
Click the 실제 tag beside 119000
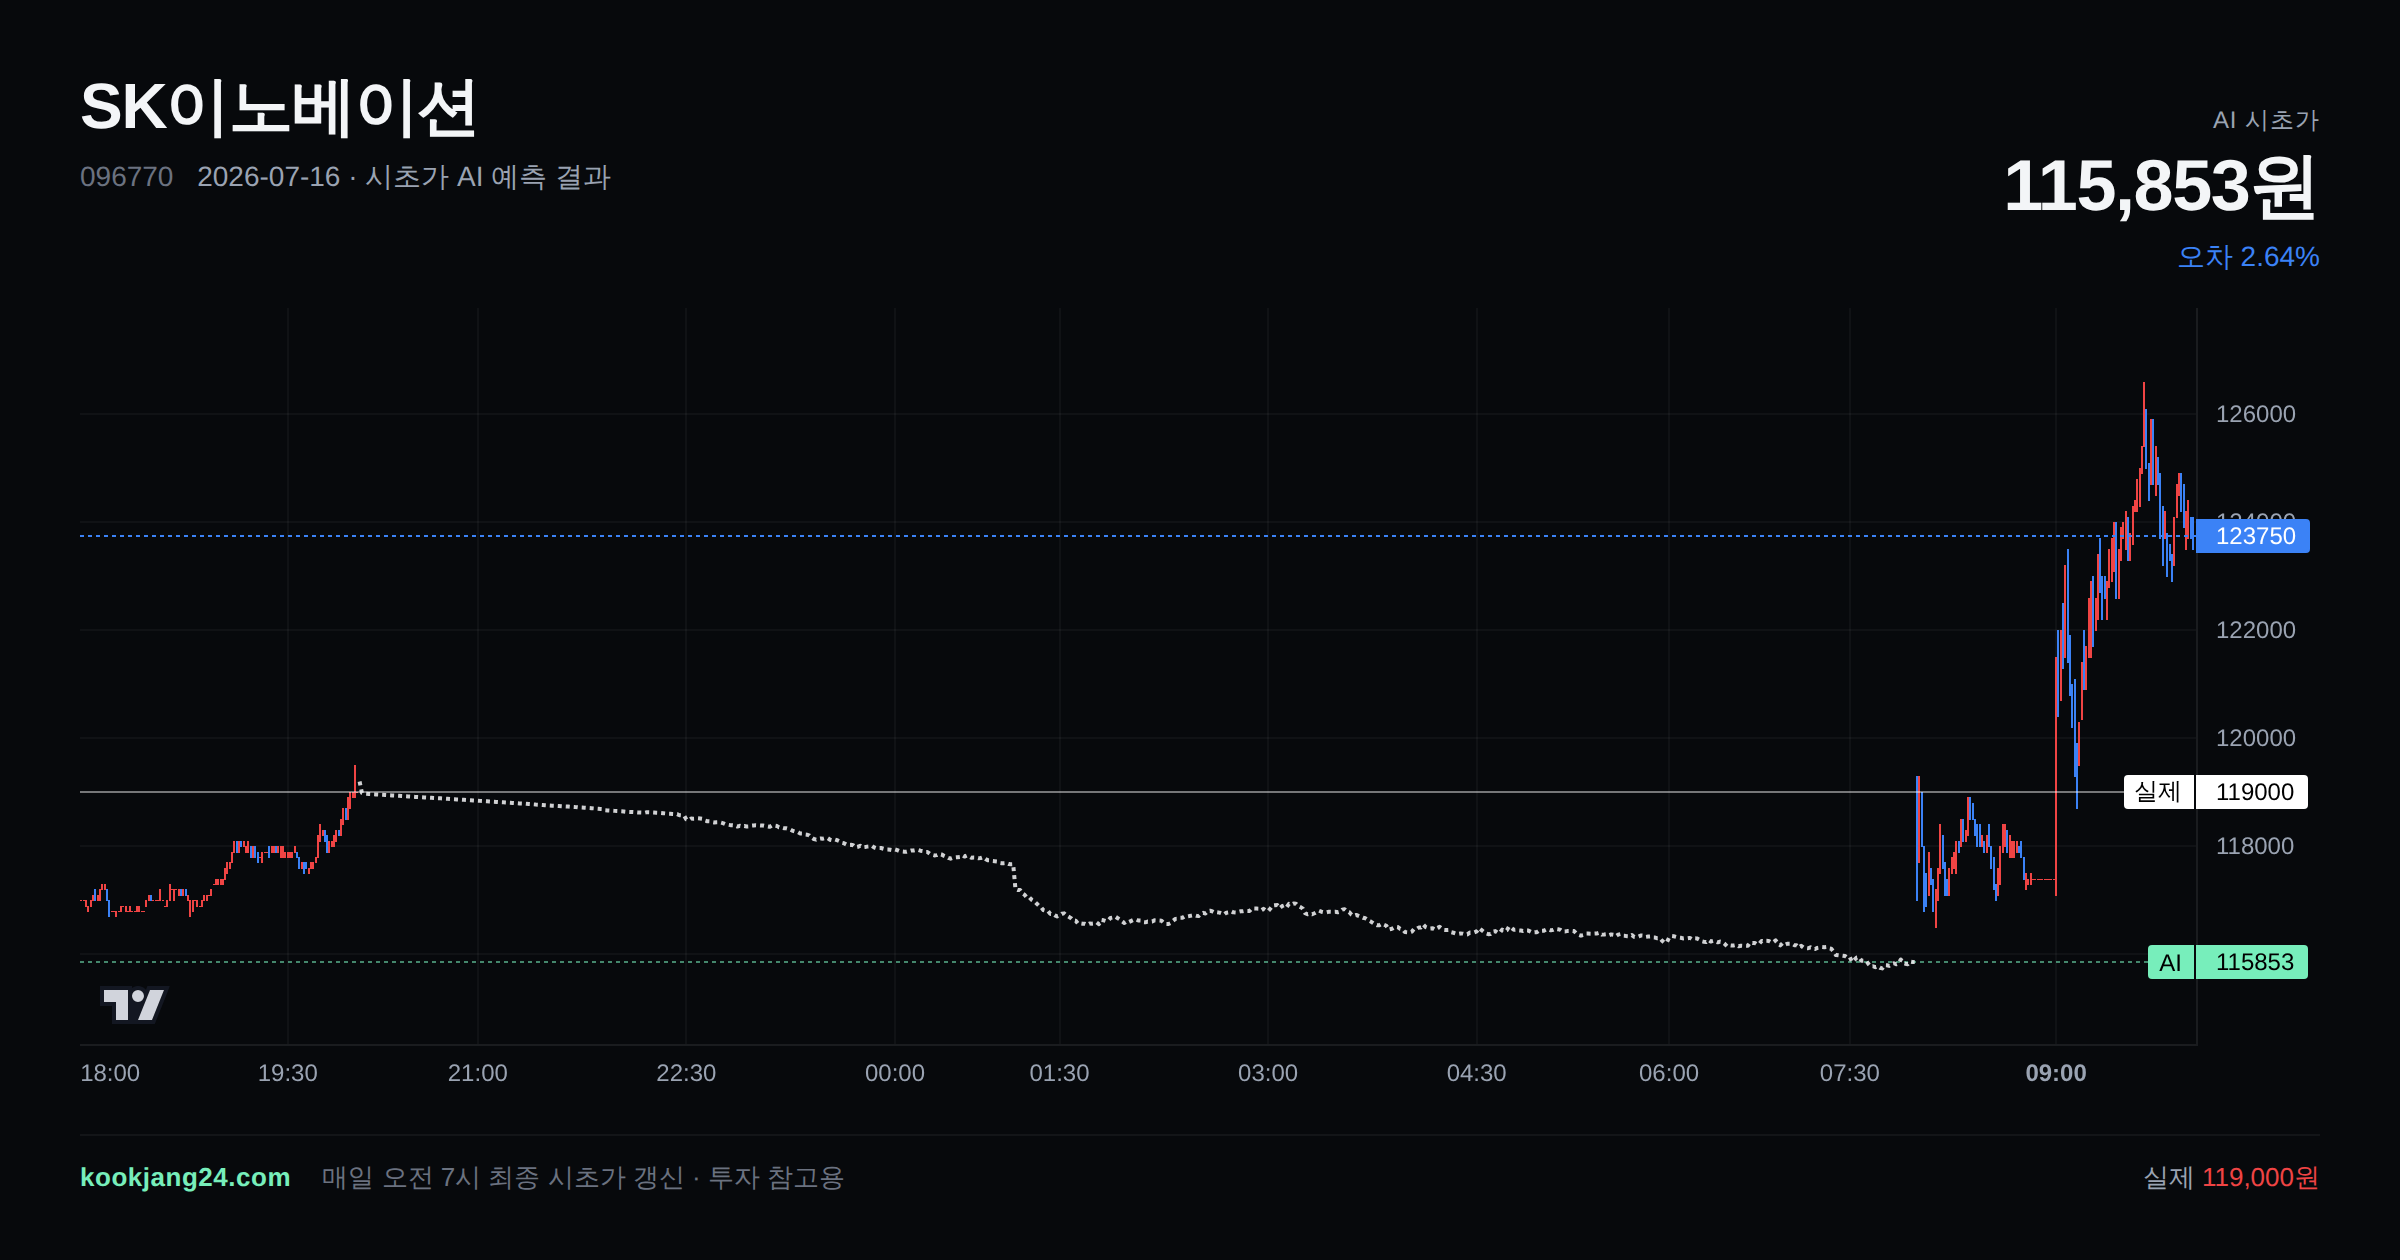2159,792
